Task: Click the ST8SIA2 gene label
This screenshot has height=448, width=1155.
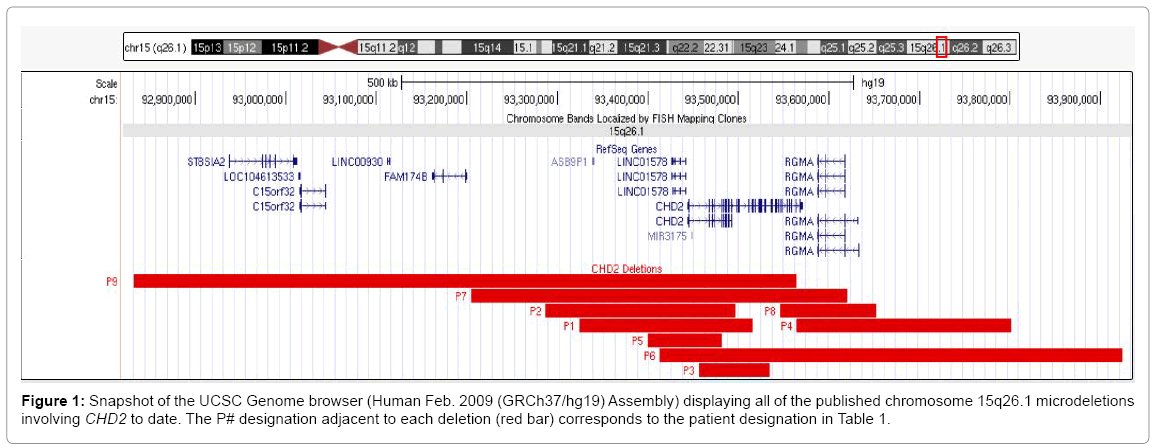Action: pyautogui.click(x=207, y=161)
